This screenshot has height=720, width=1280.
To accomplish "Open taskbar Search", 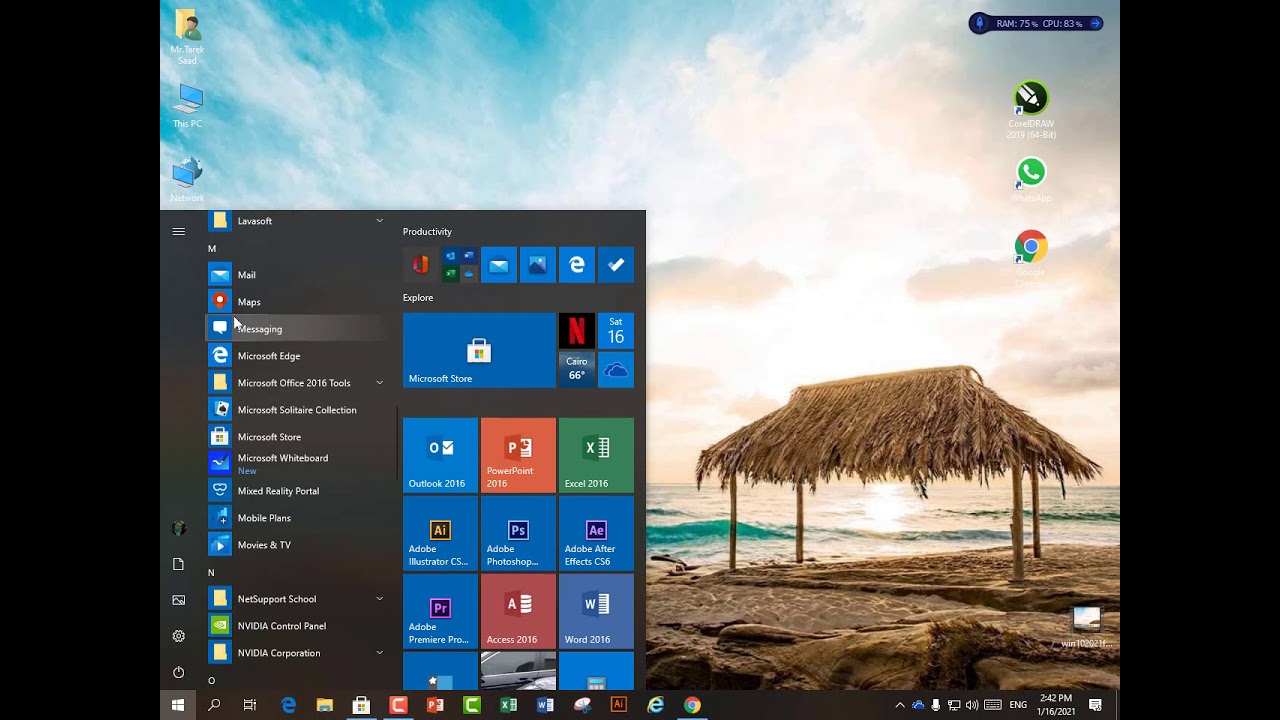I will click(214, 705).
